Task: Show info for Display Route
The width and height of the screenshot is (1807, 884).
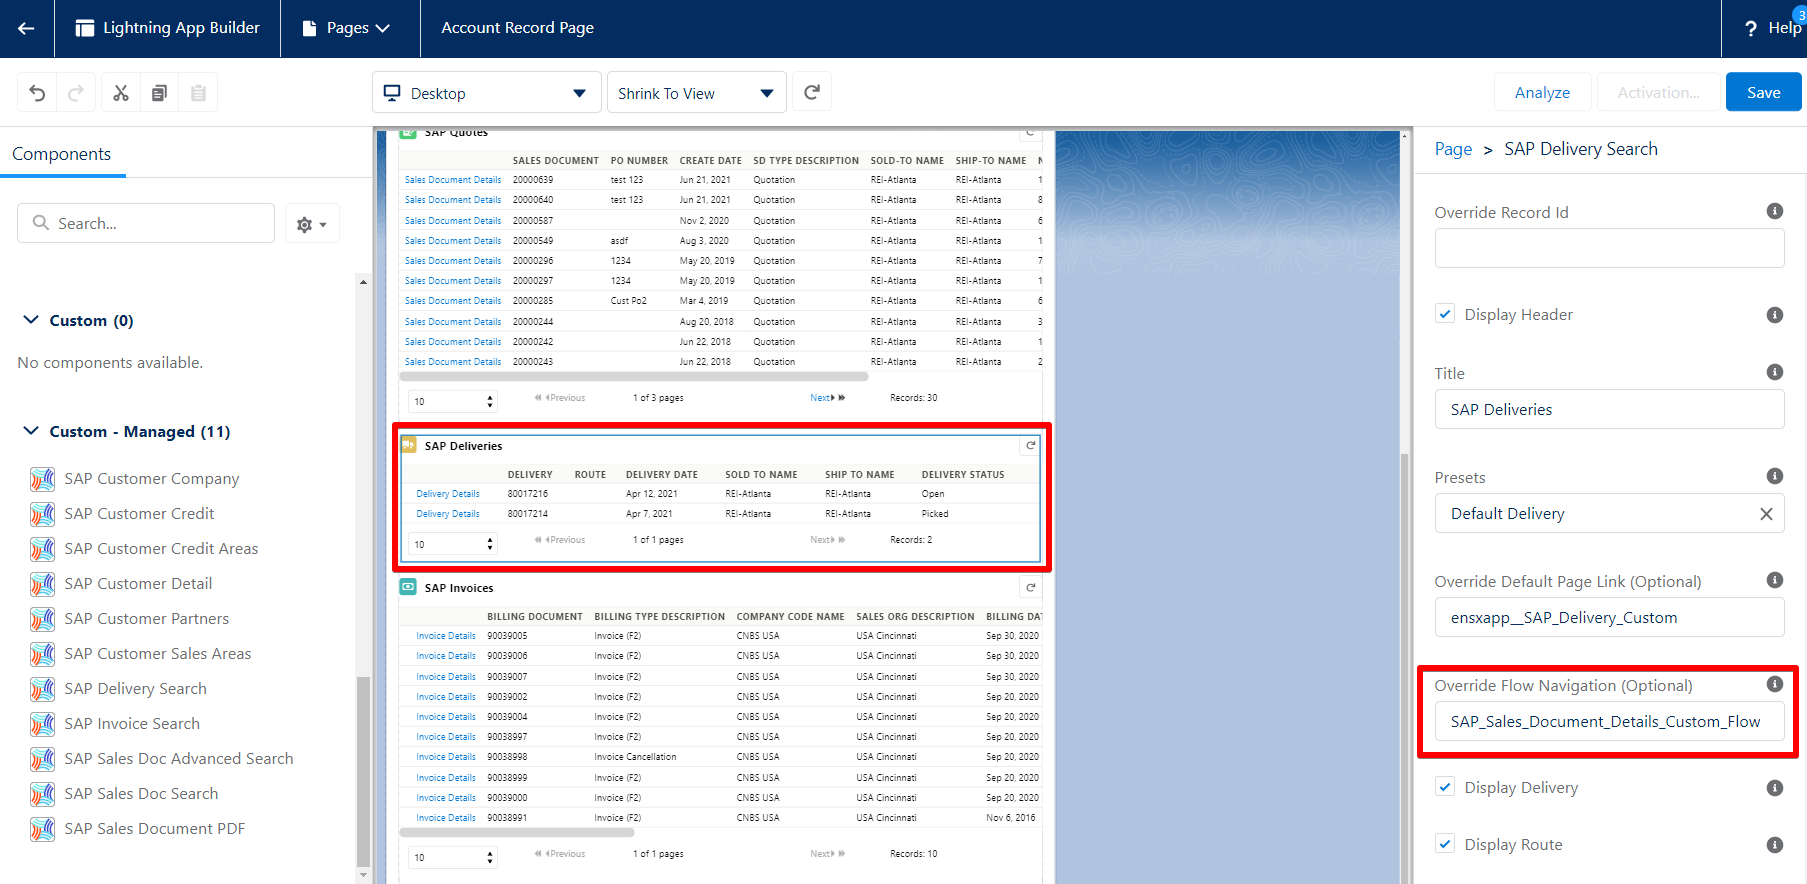Action: (x=1775, y=845)
